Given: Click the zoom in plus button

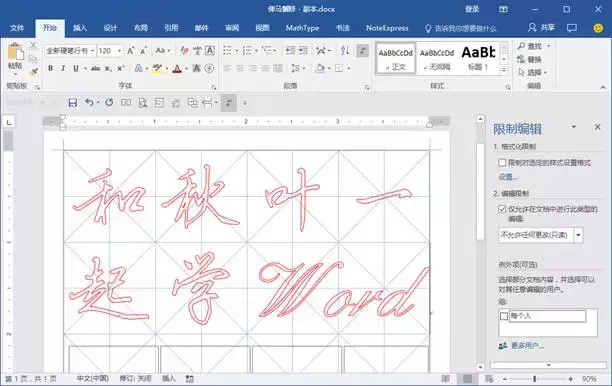Looking at the screenshot, I should [571, 379].
